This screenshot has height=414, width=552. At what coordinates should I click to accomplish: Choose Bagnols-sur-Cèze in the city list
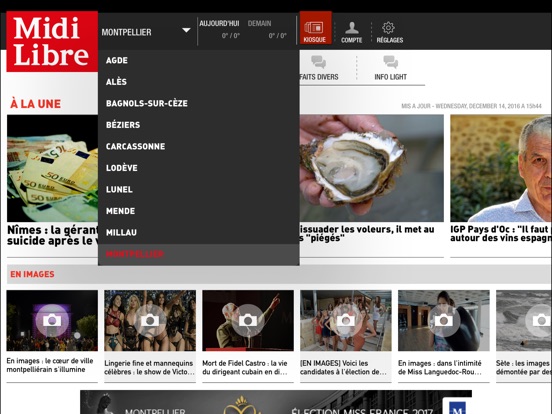point(199,103)
